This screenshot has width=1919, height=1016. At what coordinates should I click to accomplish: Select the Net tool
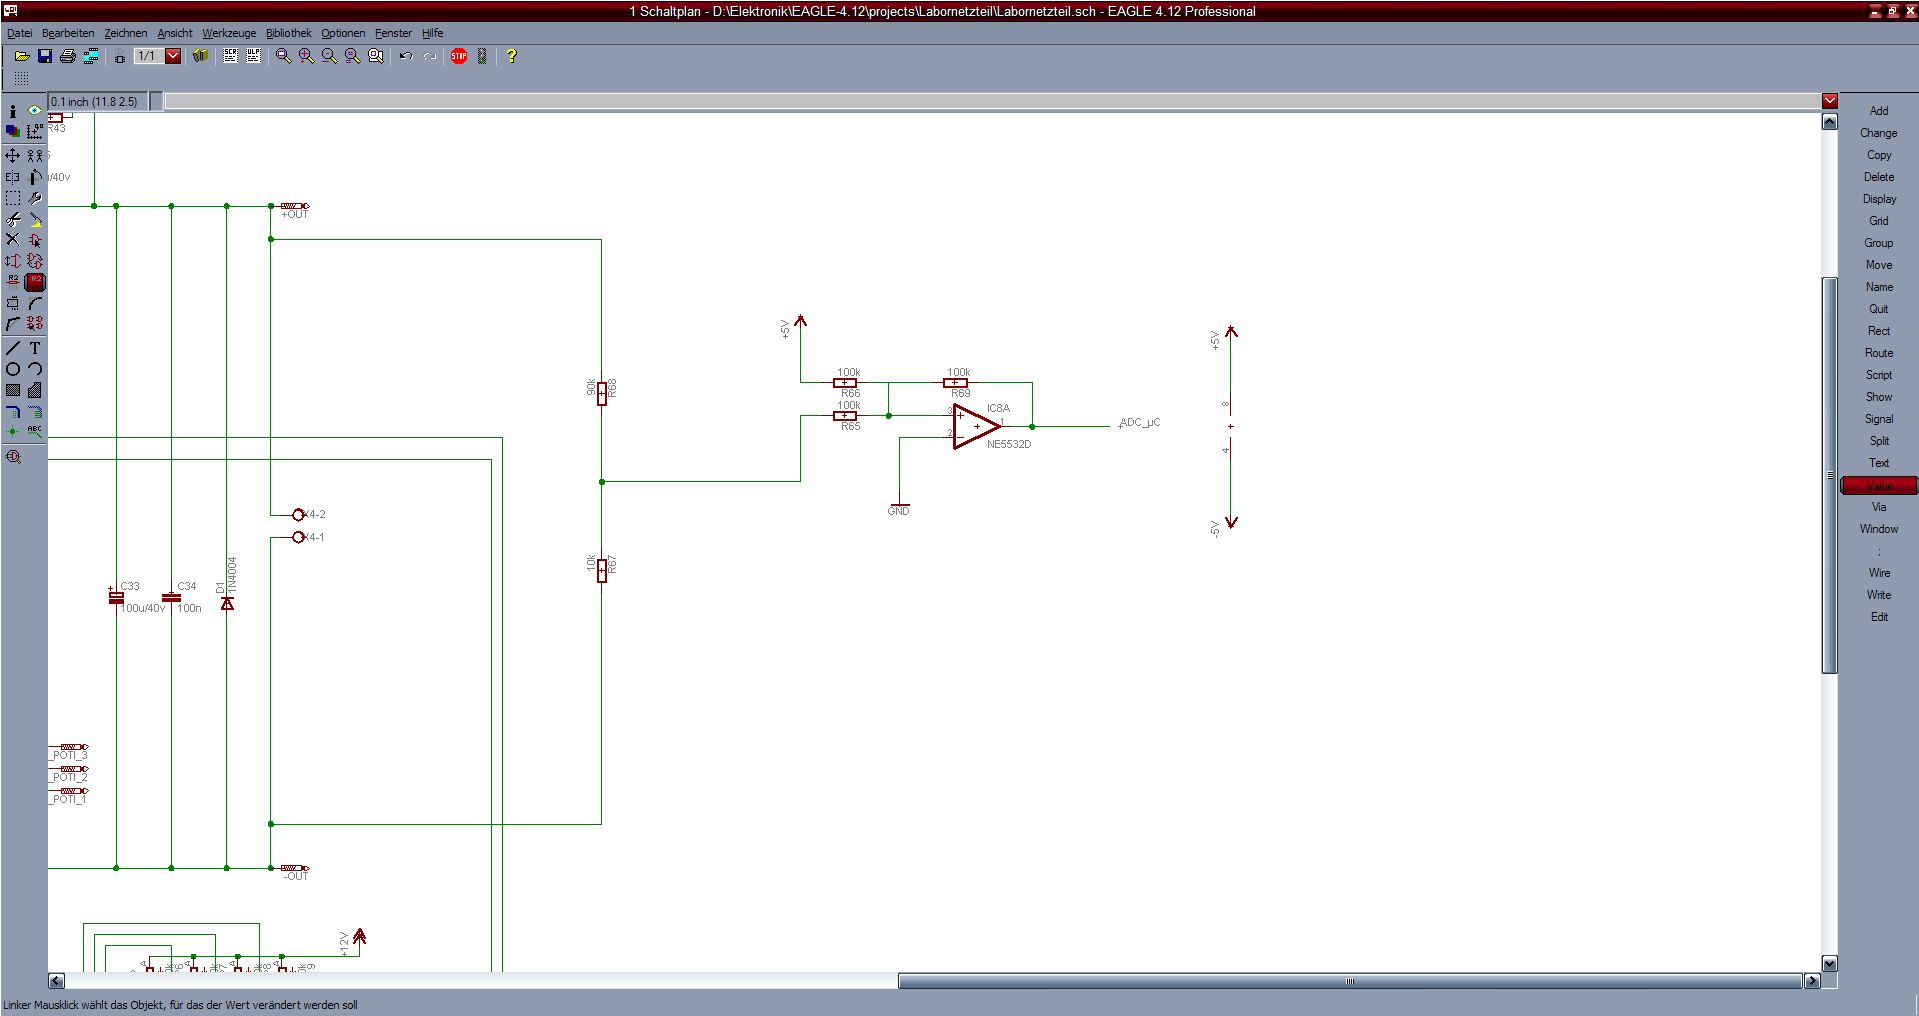(35, 411)
